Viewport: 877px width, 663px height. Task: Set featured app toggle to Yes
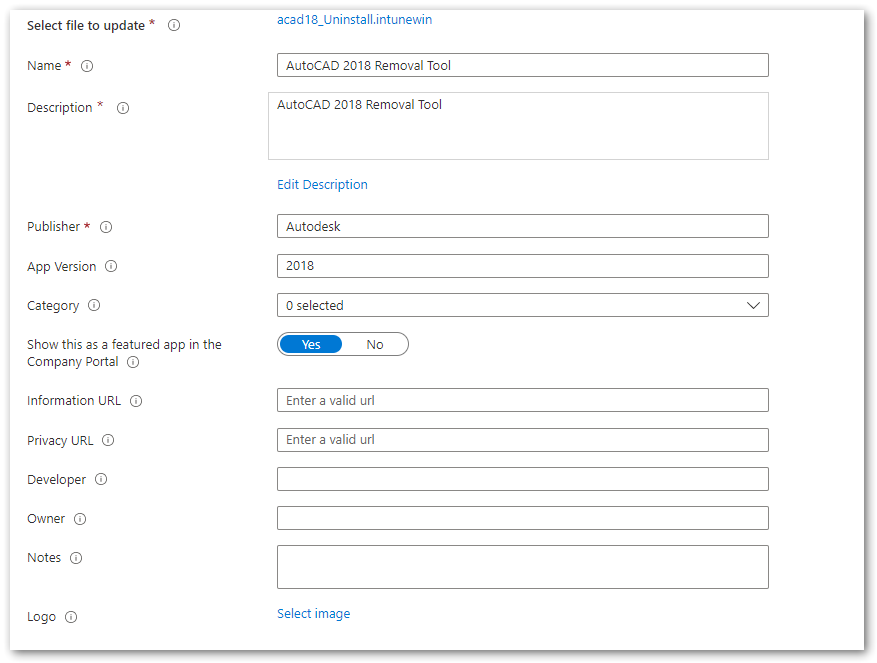click(311, 344)
